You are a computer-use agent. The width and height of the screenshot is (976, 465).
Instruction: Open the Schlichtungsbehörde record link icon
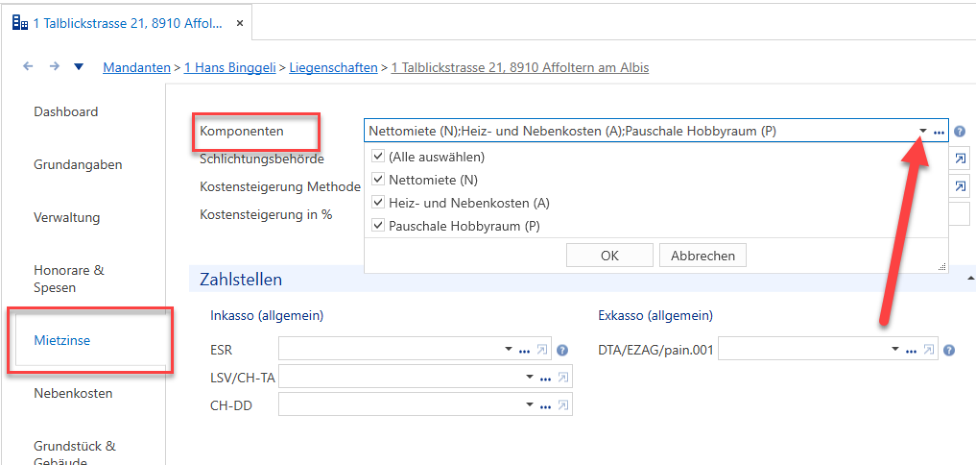pyautogui.click(x=960, y=159)
